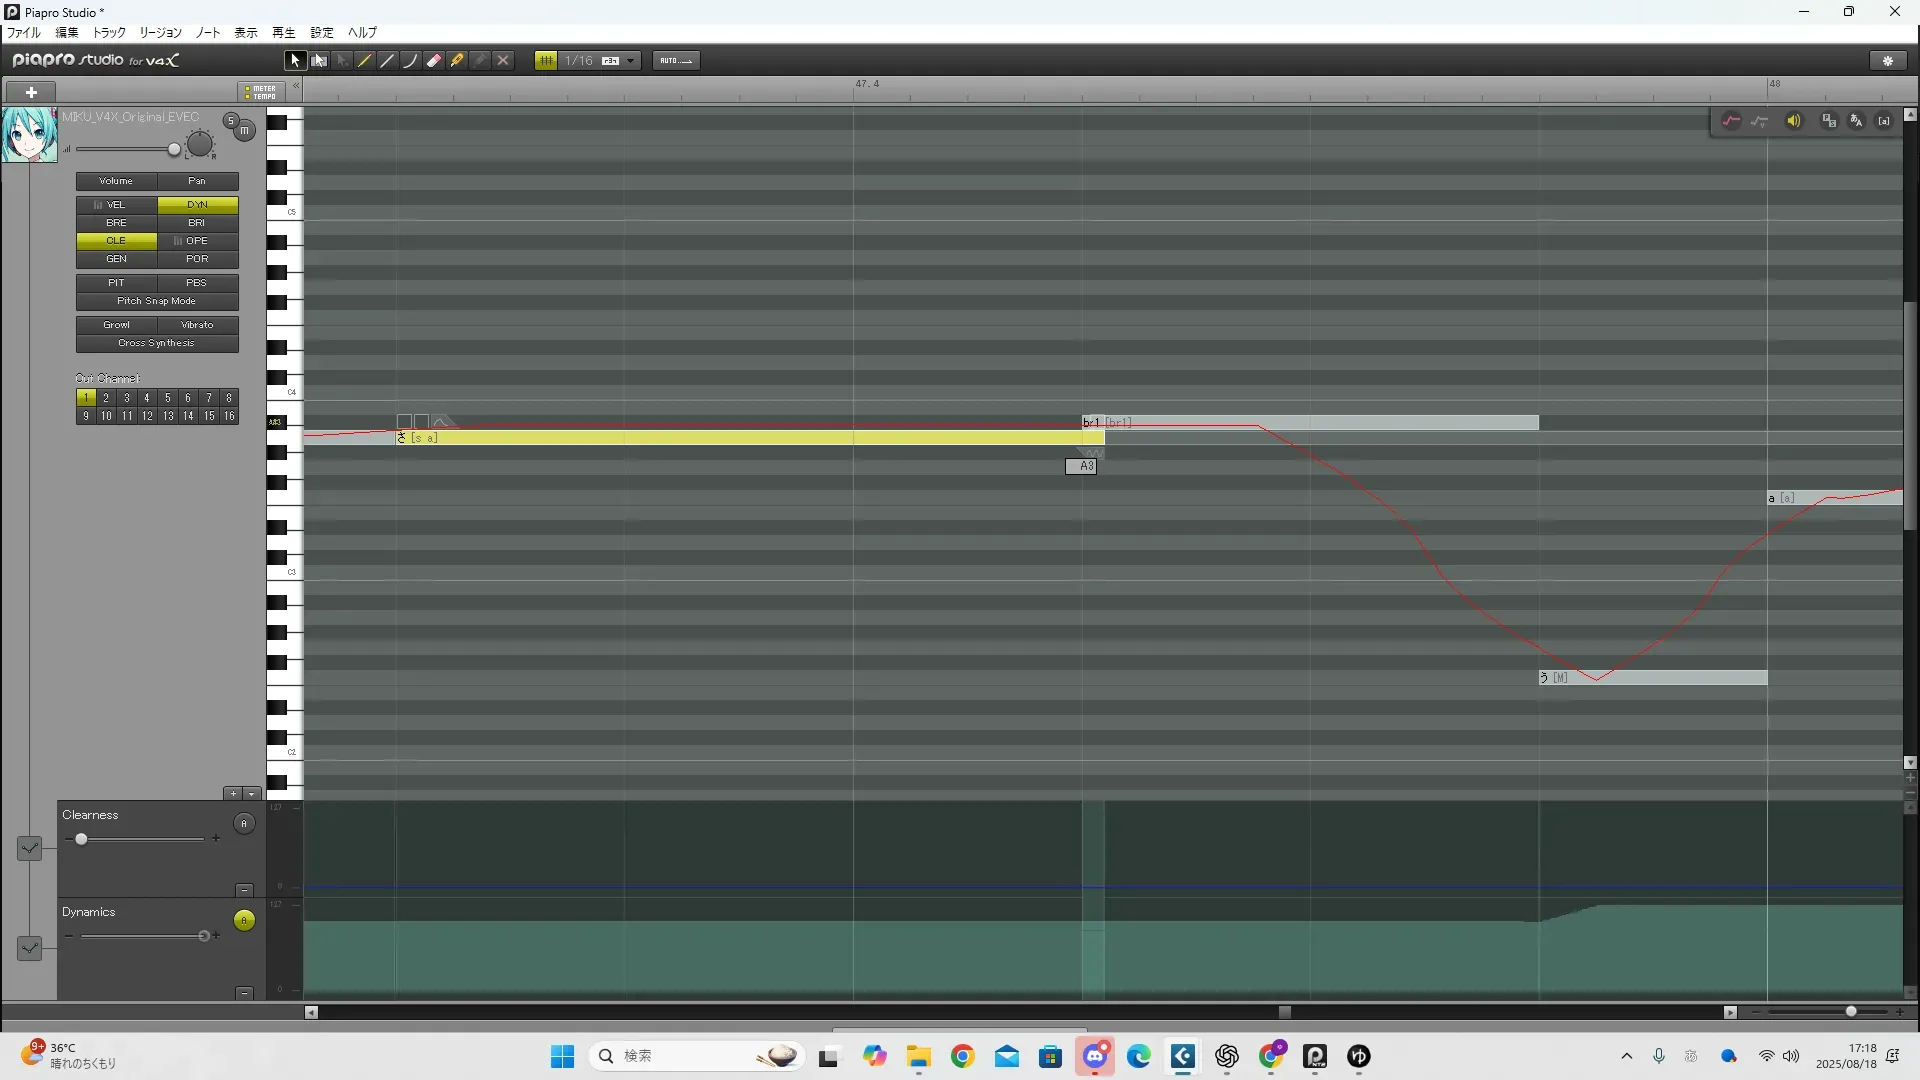1920x1080 pixels.
Task: Click the phoneme [a] display icon
Action: tap(1884, 121)
